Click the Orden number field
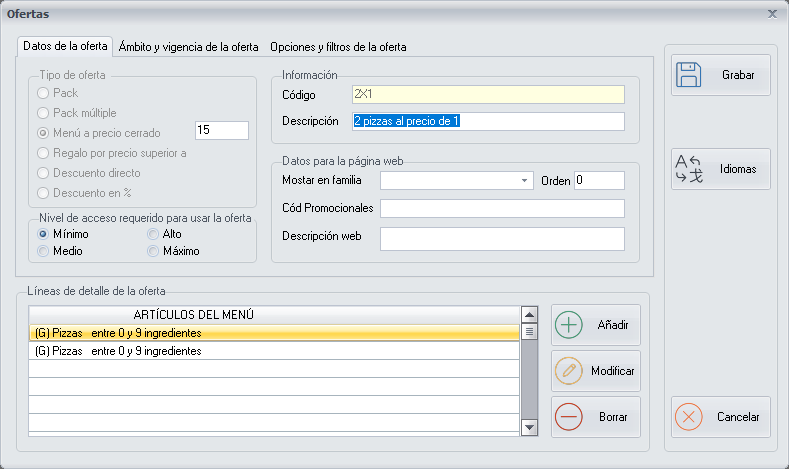 coord(599,181)
